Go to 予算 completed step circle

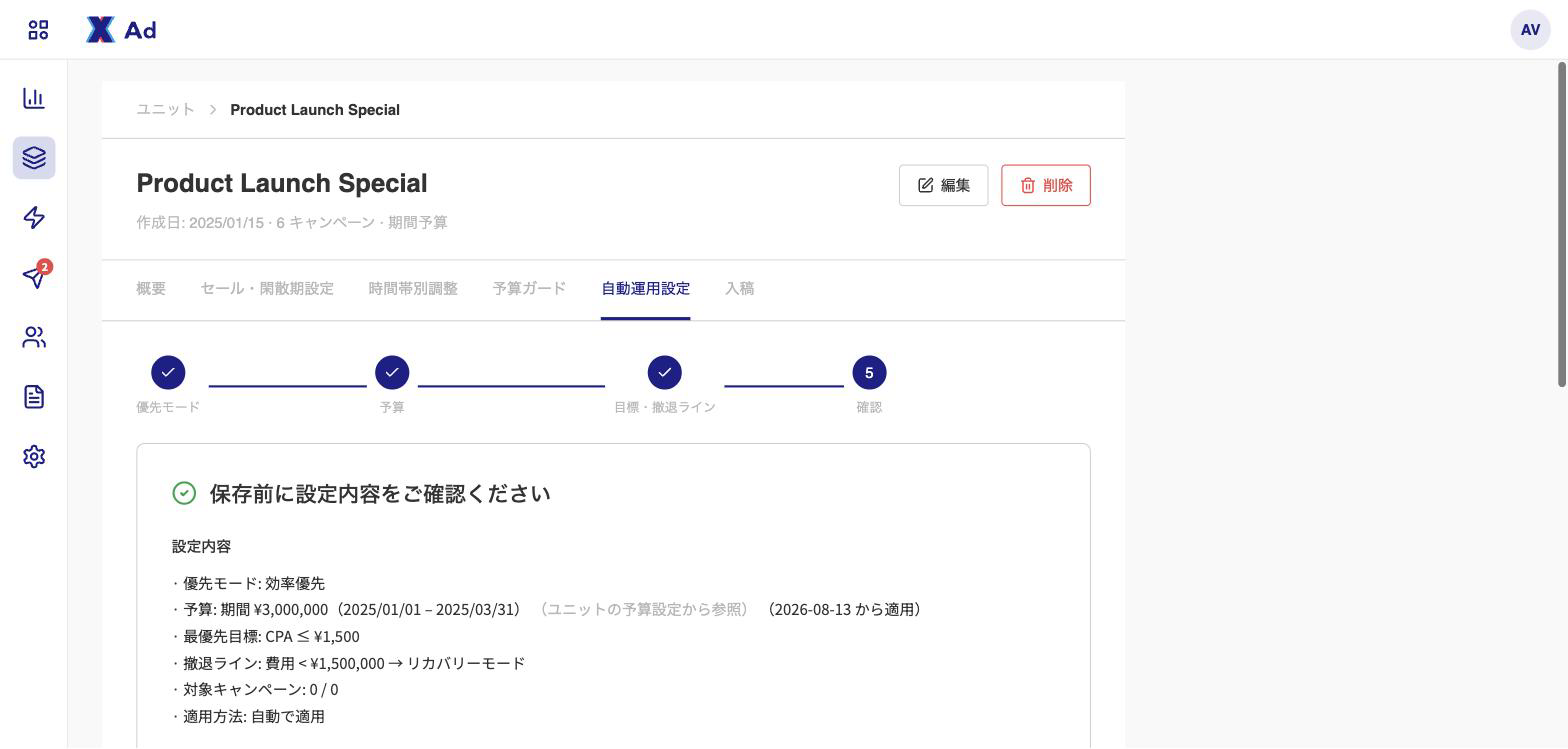[392, 372]
